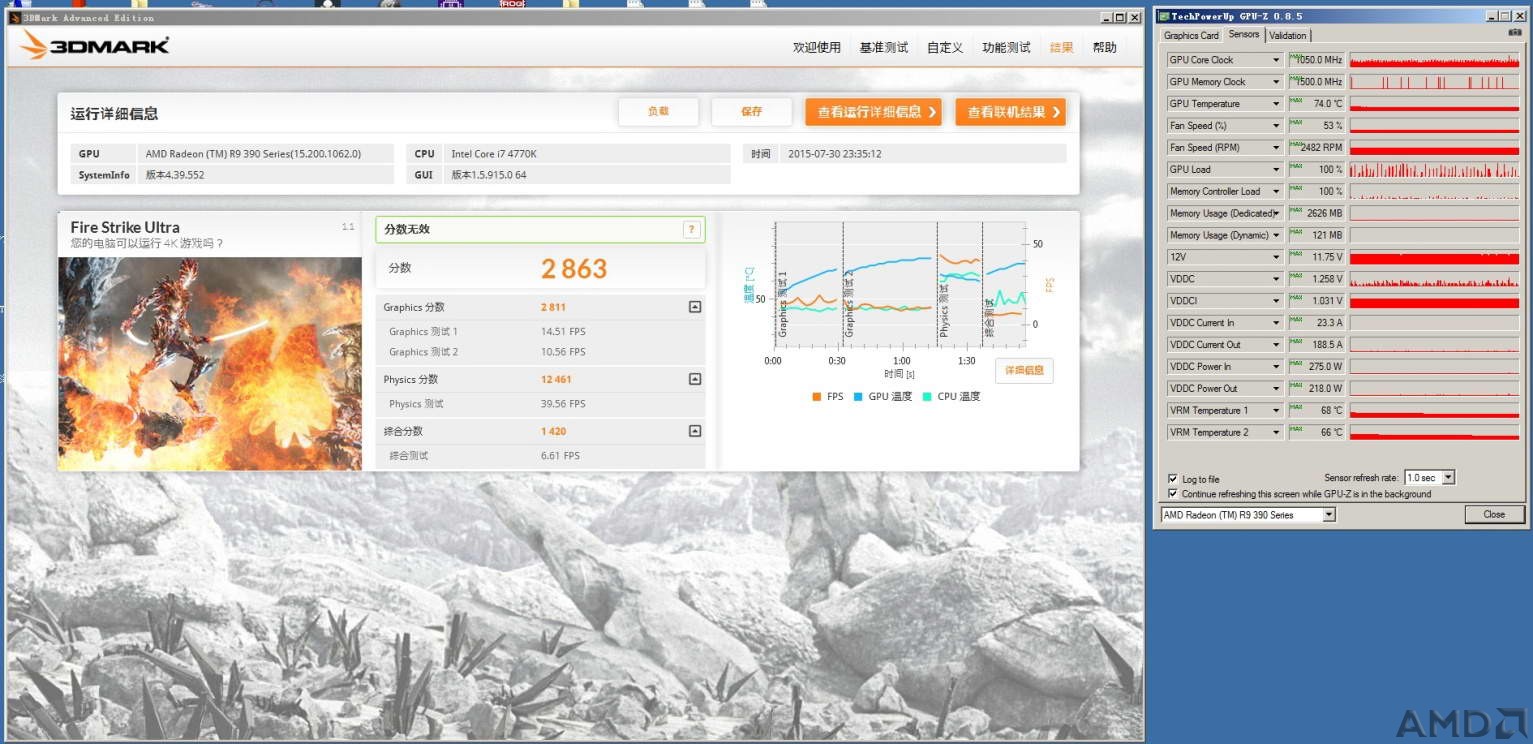Open the GPU Core Clock sensor dropdown

[x=1275, y=60]
